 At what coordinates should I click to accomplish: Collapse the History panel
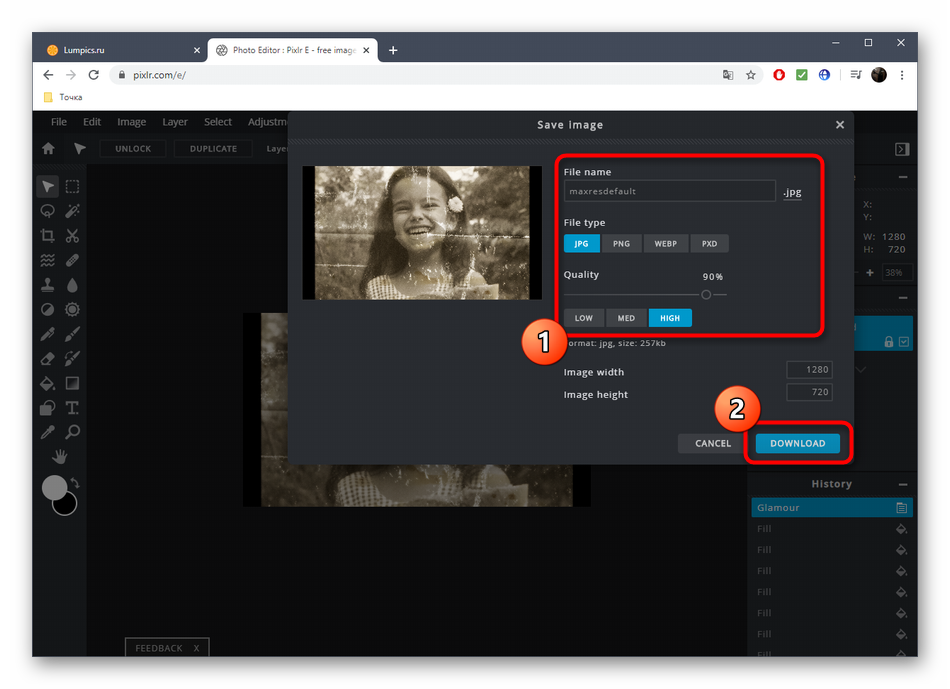(x=902, y=484)
